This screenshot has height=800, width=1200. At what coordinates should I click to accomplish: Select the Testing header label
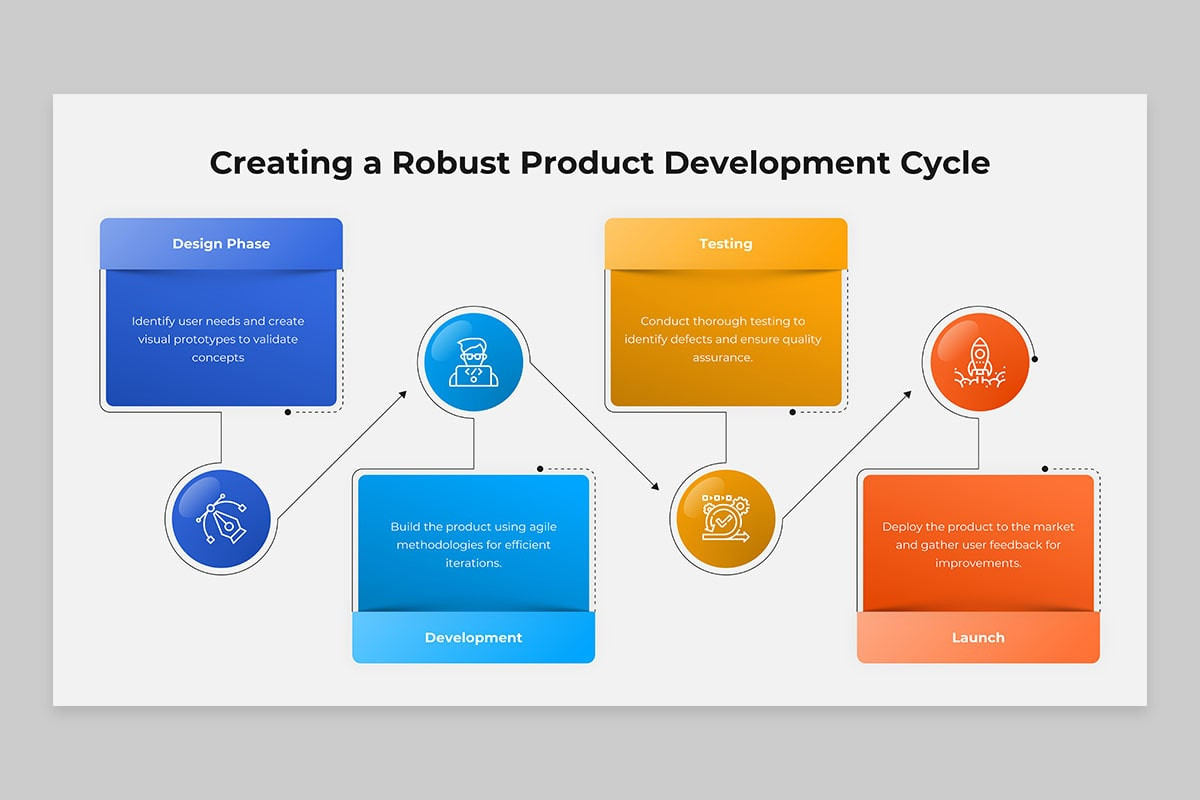(x=726, y=243)
